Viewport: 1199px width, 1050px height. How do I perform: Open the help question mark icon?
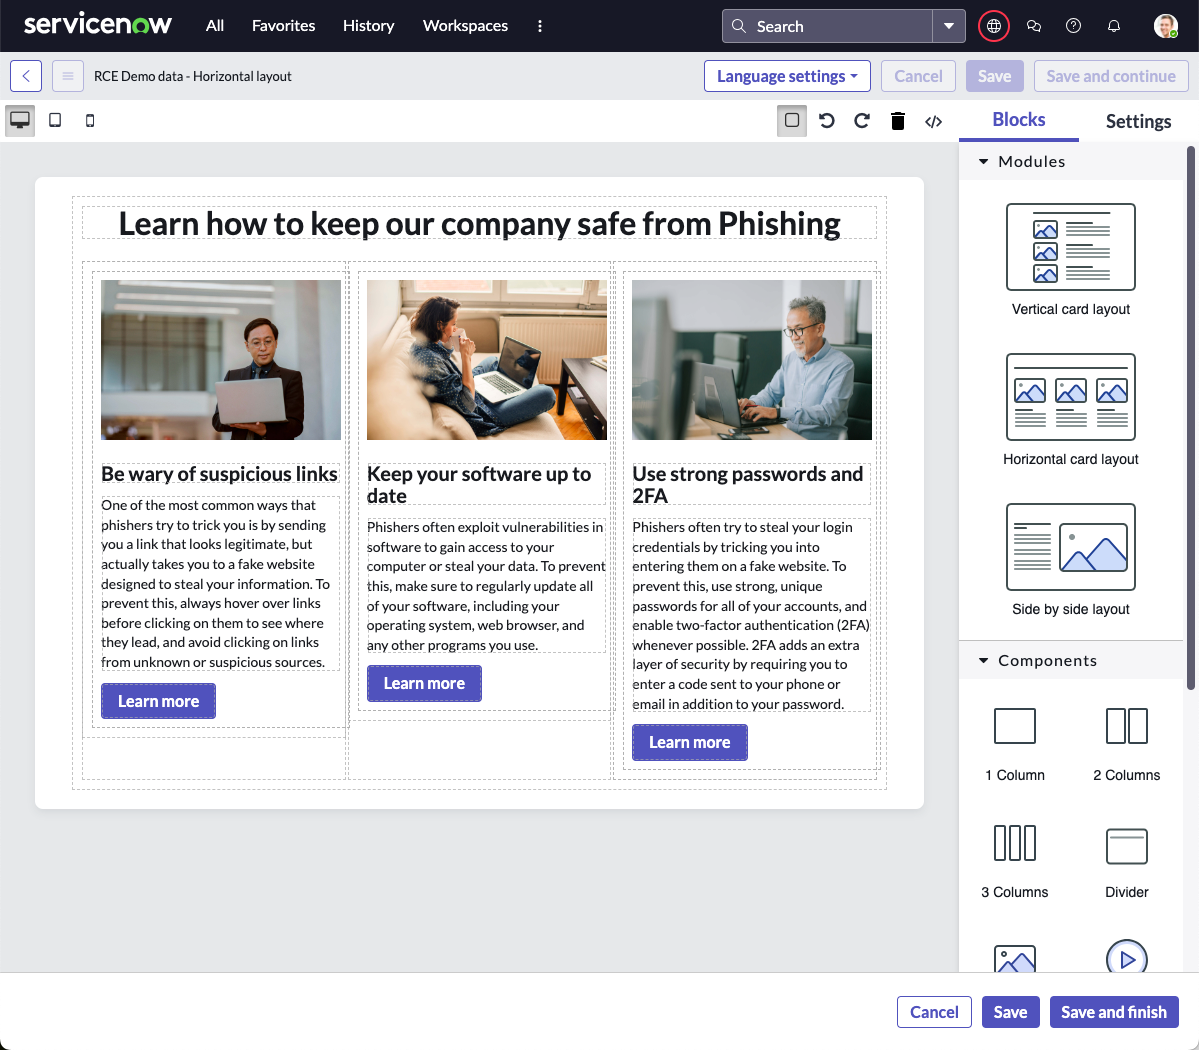(x=1074, y=26)
